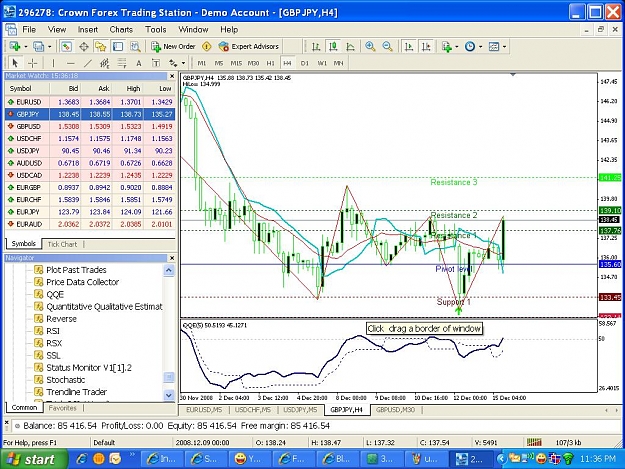Switch chart to Line Chart icon
The image size is (625, 469).
350,47
